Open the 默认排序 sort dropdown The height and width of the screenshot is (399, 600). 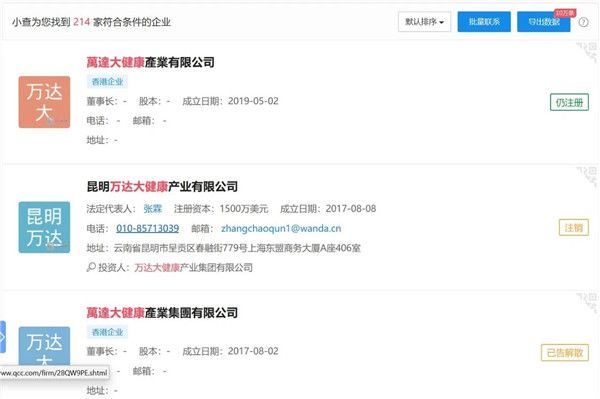point(424,22)
